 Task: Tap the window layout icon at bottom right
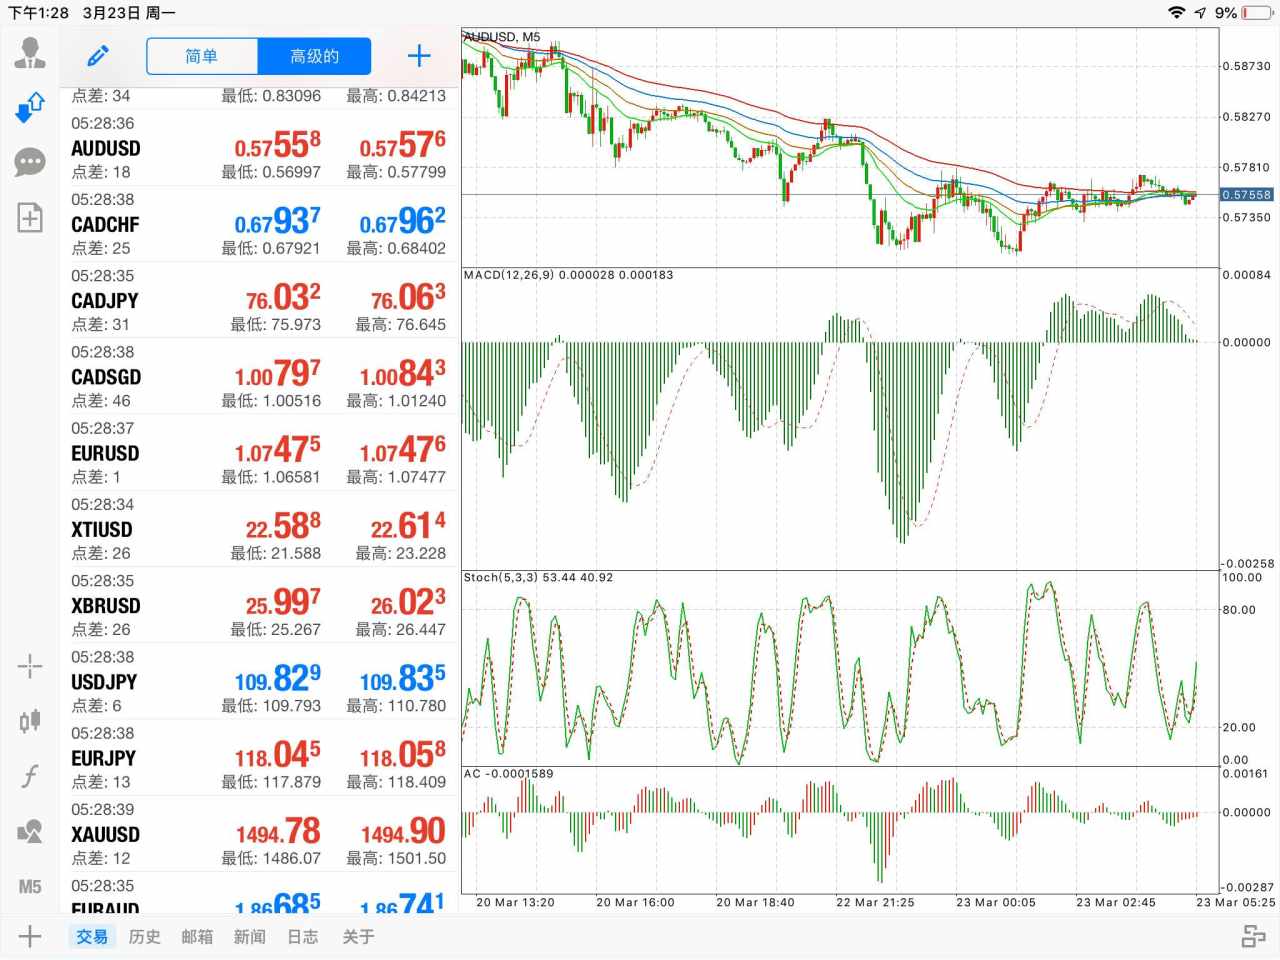1253,937
